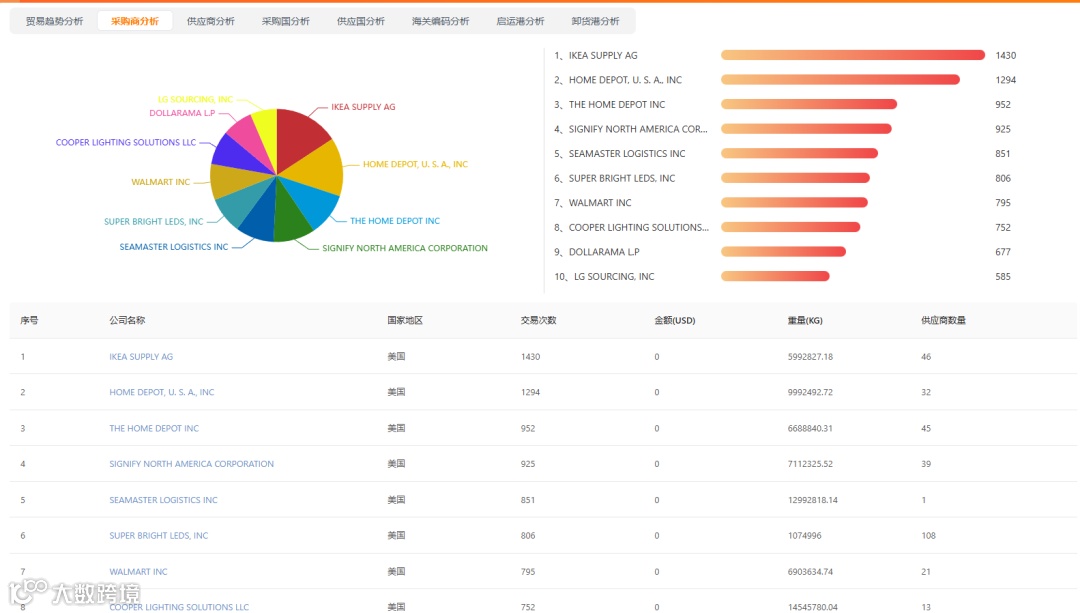The image size is (1080, 613).
Task: Click the DOLLARAMA L.P pie chart label
Action: 182,113
